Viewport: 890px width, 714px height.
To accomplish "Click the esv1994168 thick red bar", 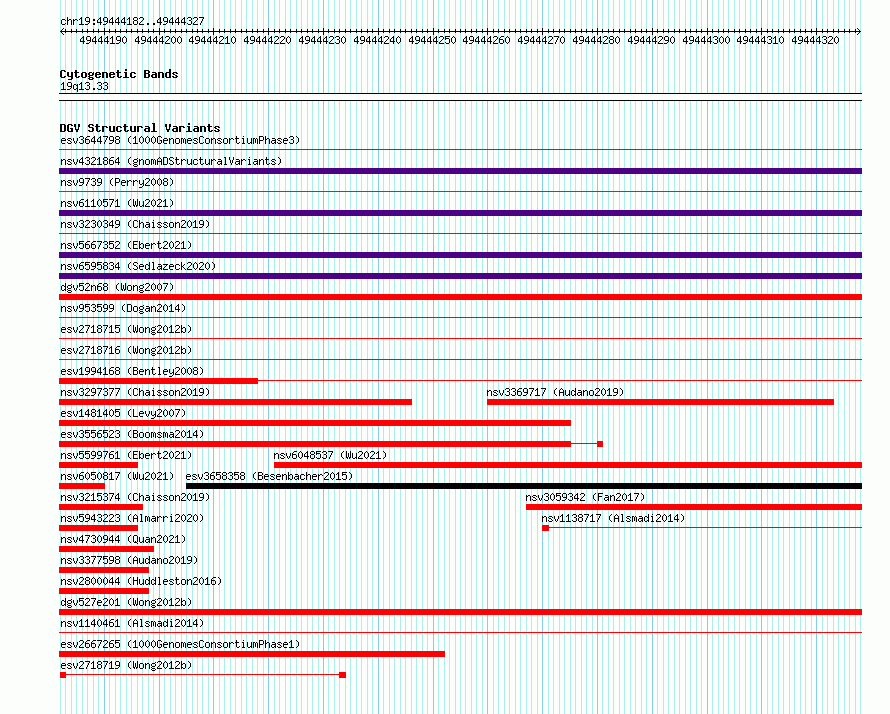I will 158,381.
